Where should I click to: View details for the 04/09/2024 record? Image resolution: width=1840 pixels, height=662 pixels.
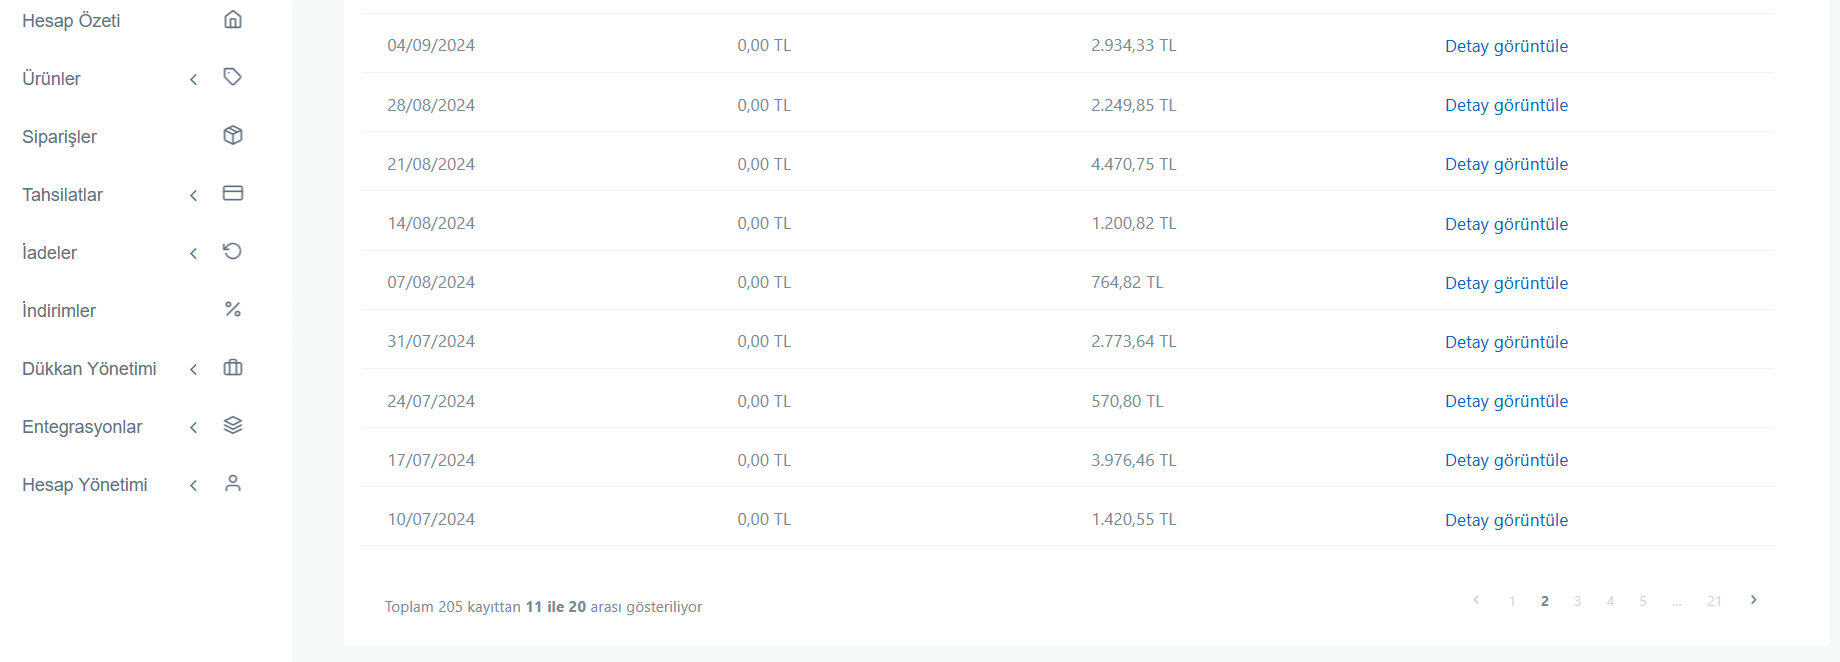1506,46
